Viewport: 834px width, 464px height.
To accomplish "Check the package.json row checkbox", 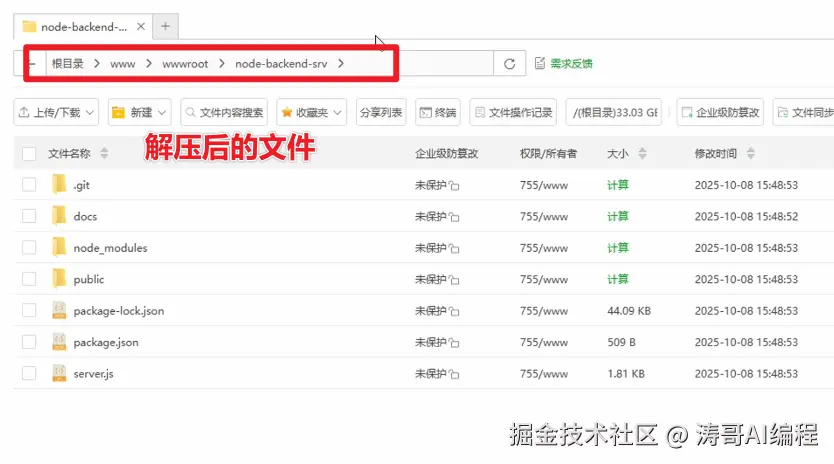I will tap(29, 342).
